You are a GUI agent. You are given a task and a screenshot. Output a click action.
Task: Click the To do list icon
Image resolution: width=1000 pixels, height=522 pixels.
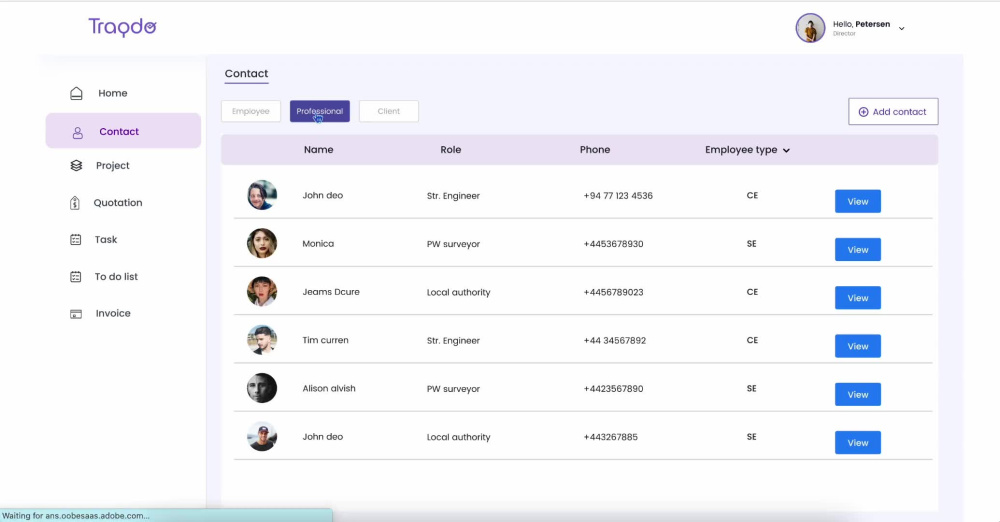(76, 277)
